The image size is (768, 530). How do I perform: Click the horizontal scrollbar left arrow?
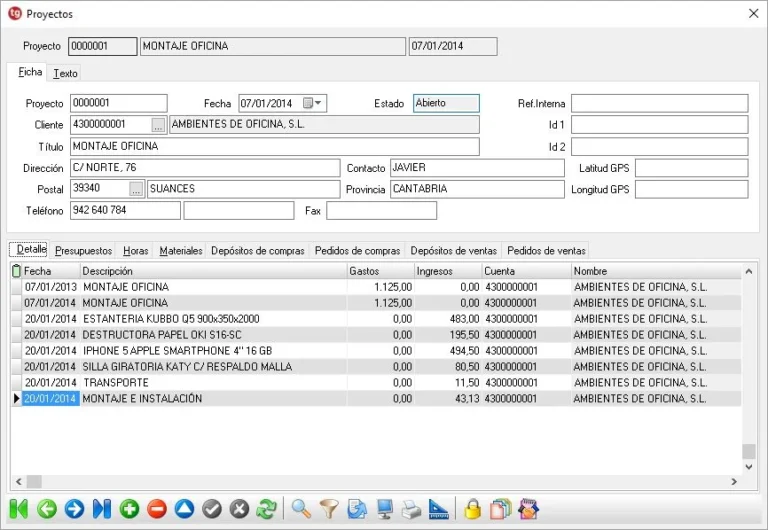click(19, 482)
